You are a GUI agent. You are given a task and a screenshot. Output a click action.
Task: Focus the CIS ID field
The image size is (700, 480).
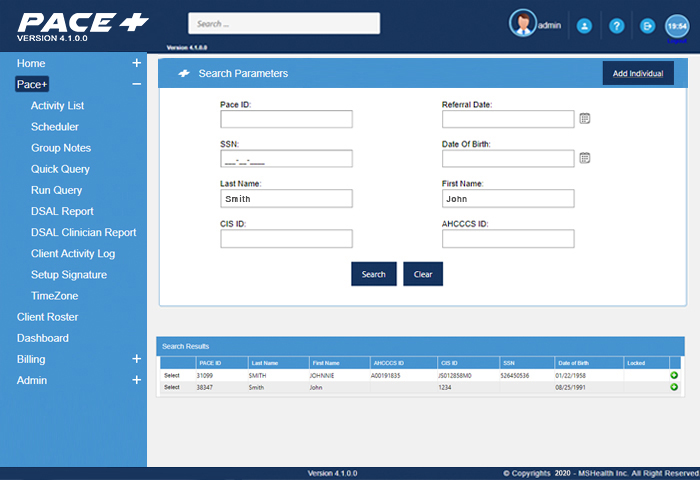click(x=286, y=238)
